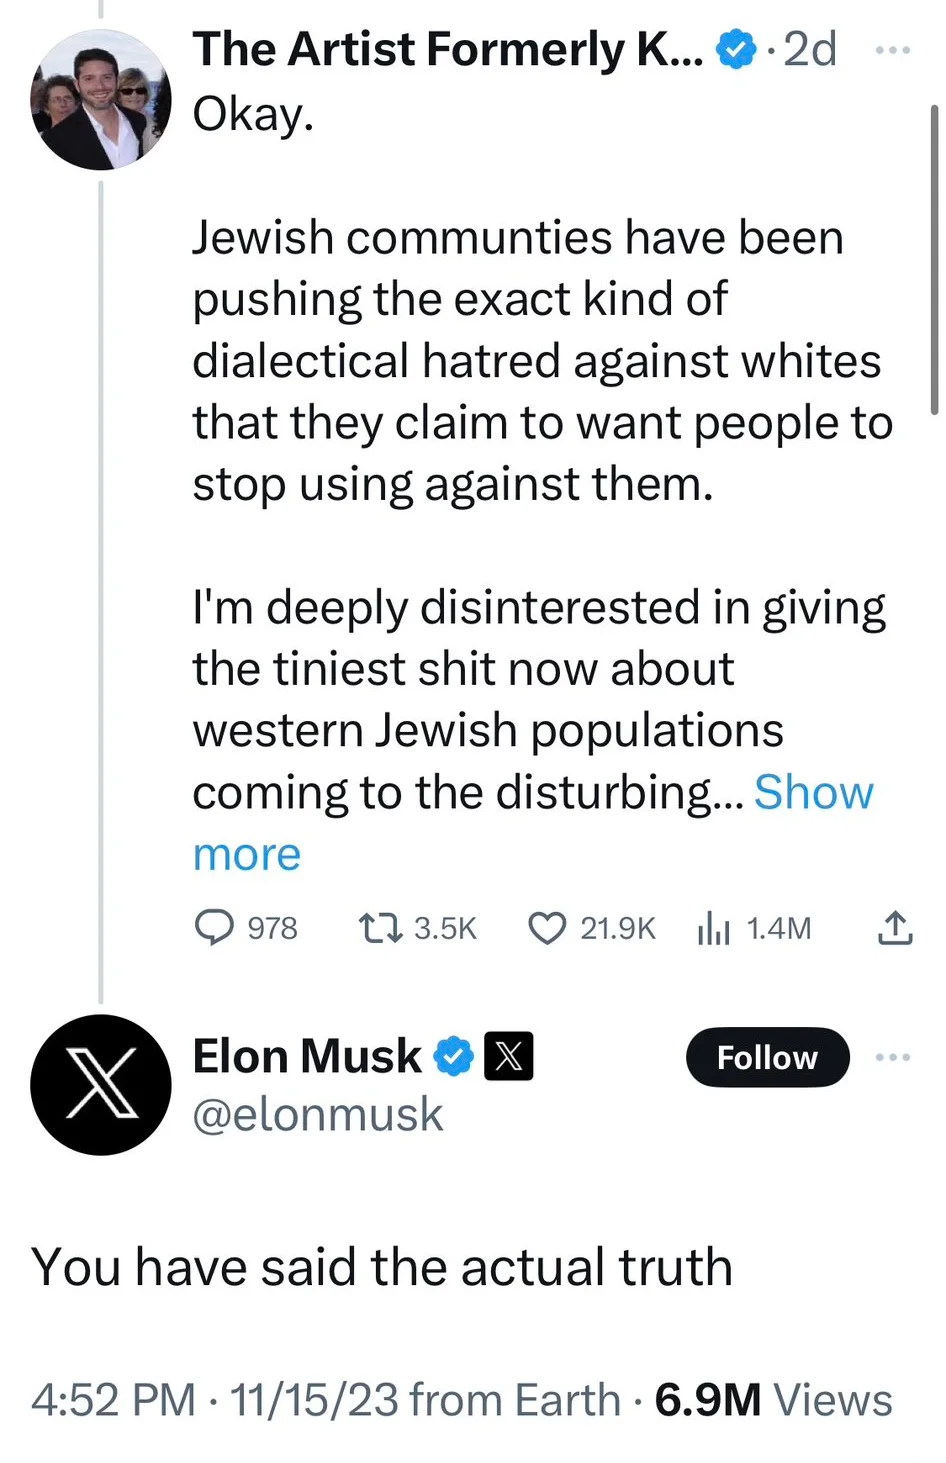Open Elon Musk's X logo profile picture

pyautogui.click(x=101, y=1085)
